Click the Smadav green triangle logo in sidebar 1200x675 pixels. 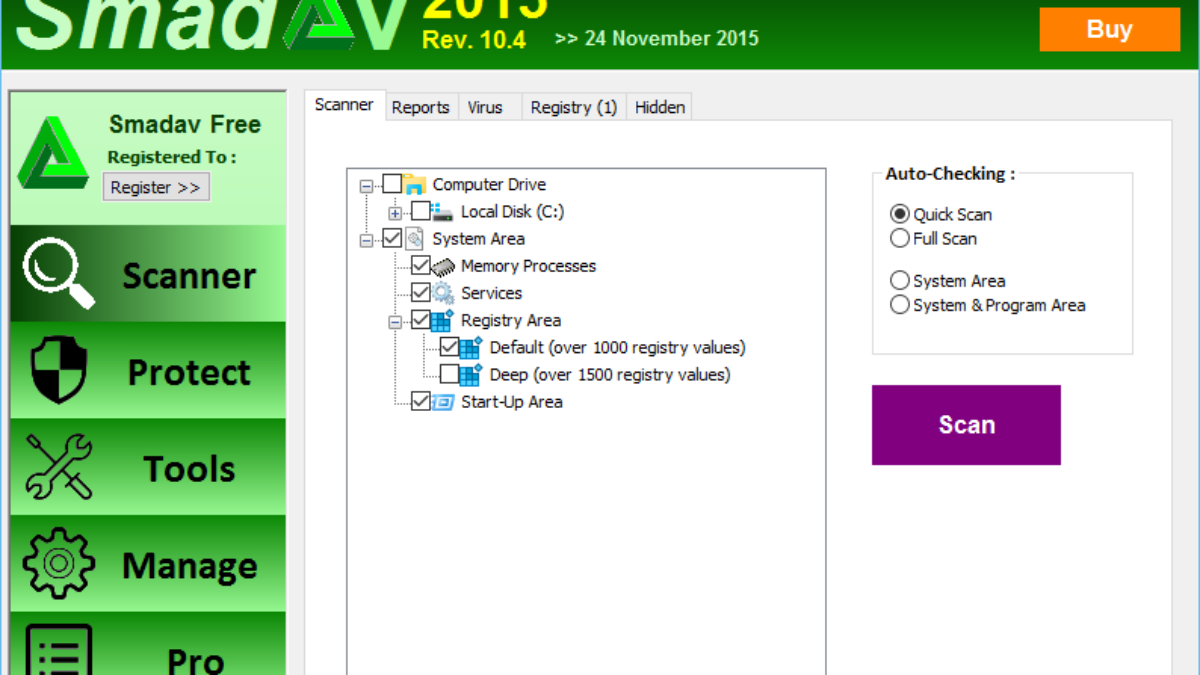tap(53, 152)
